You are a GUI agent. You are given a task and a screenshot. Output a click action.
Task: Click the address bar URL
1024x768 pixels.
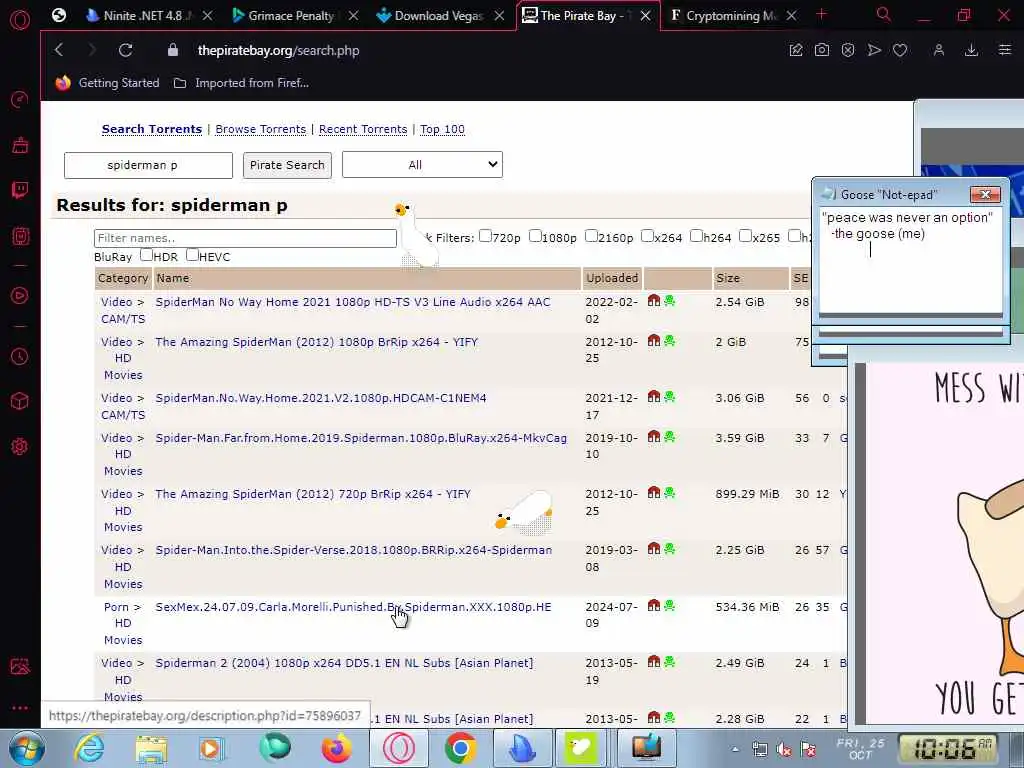point(278,50)
